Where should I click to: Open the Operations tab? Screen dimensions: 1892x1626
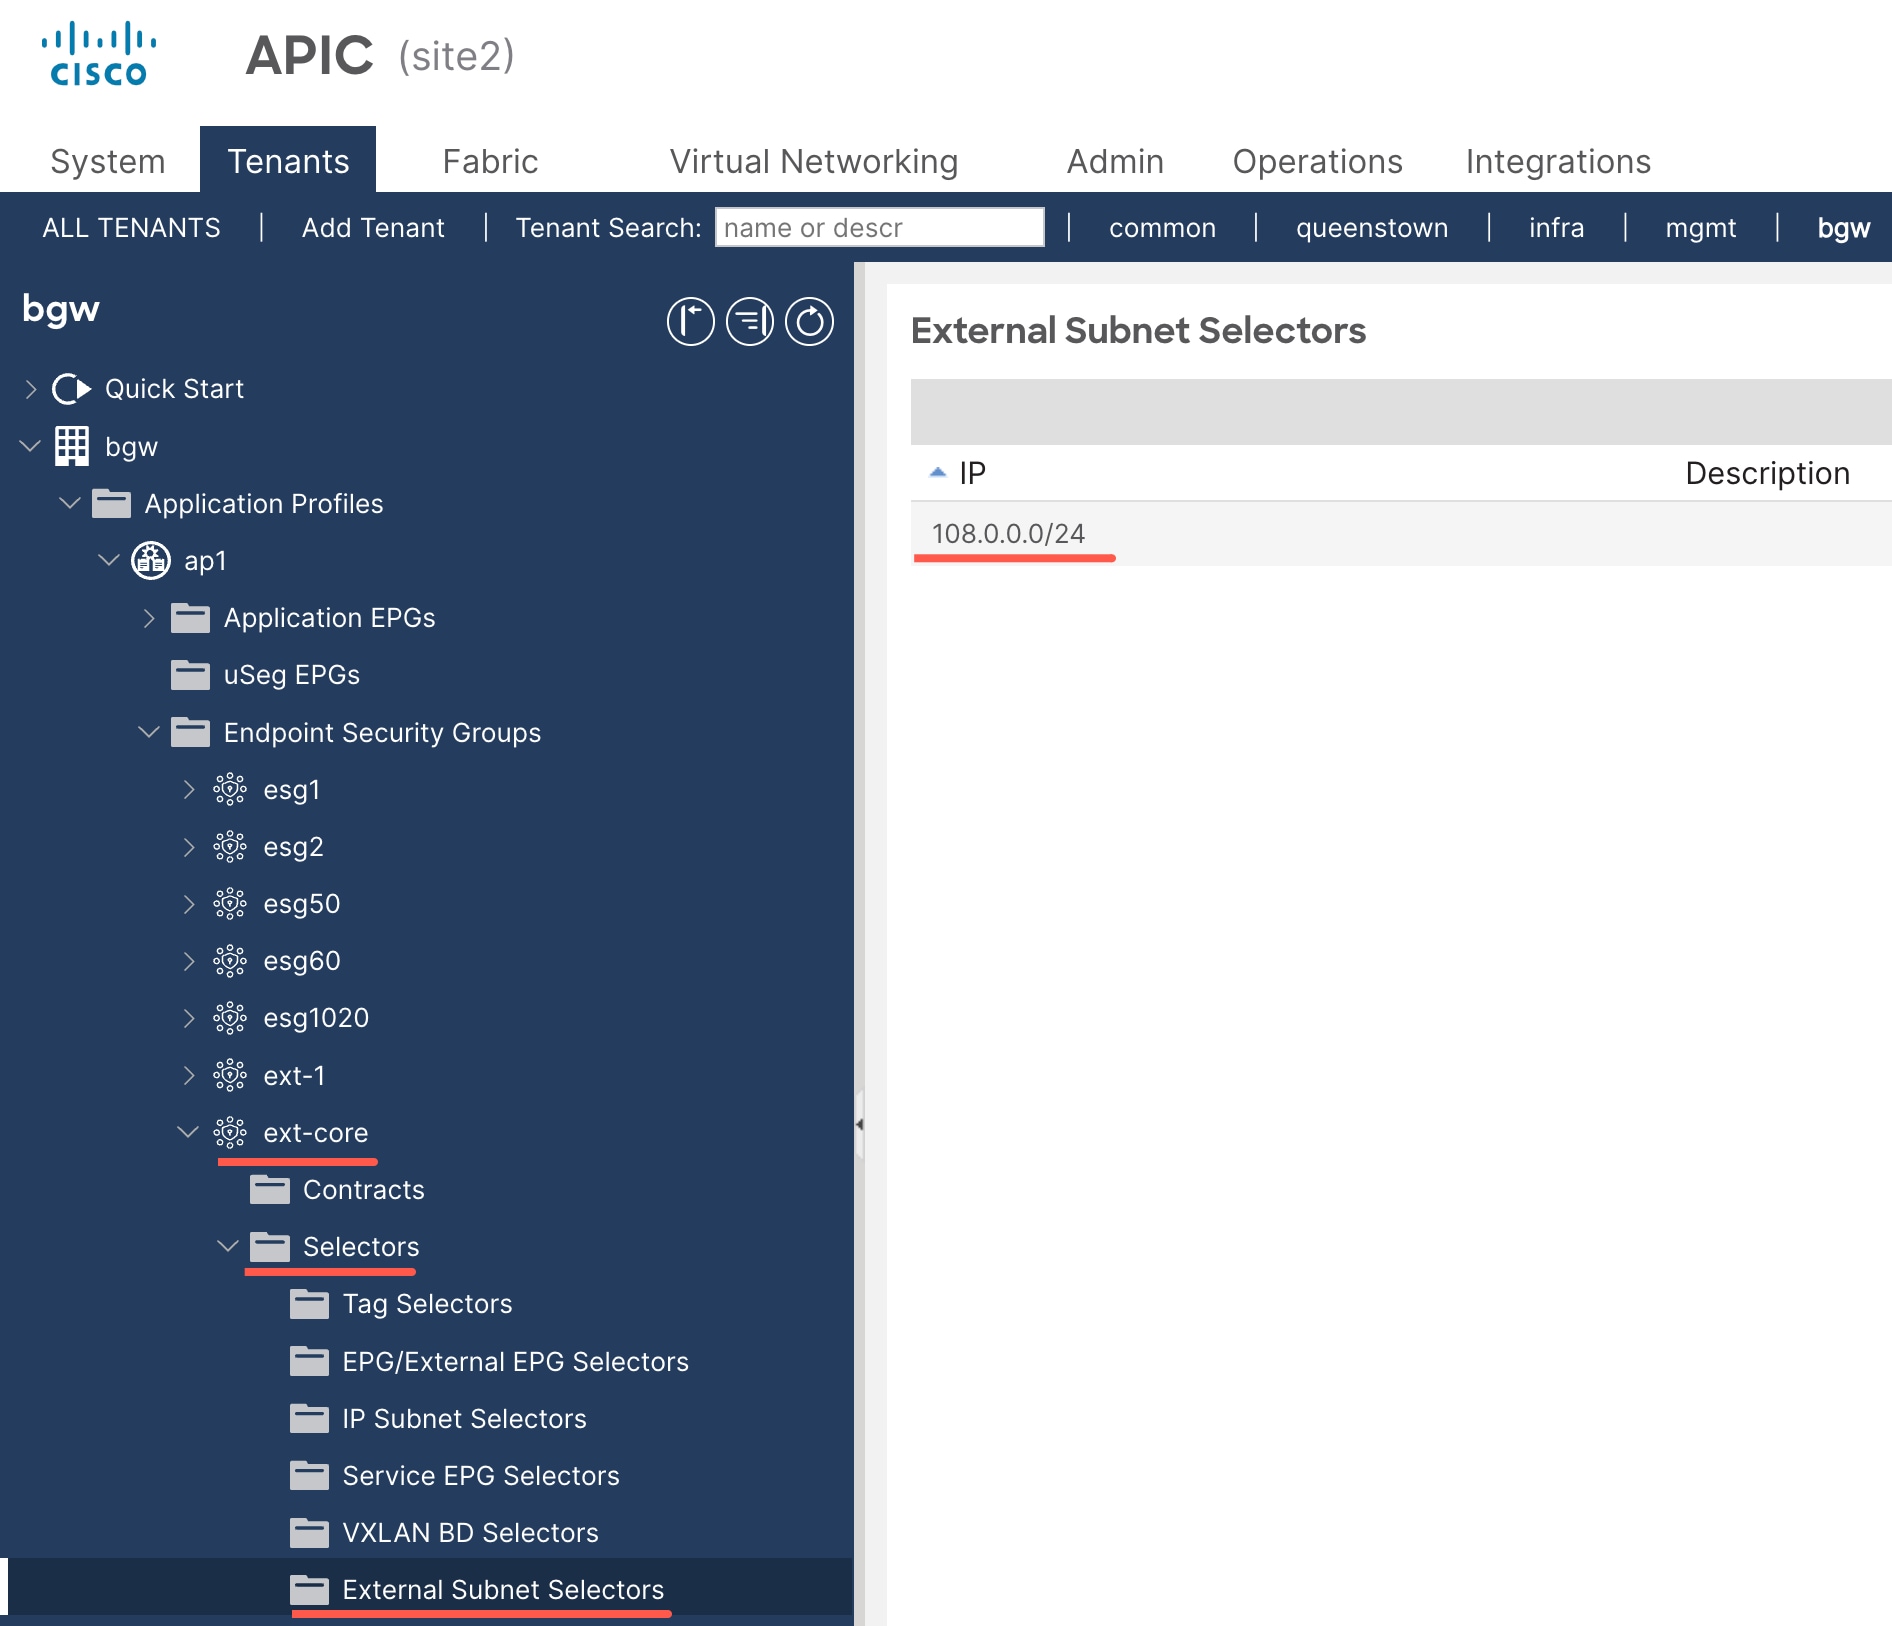click(1317, 162)
